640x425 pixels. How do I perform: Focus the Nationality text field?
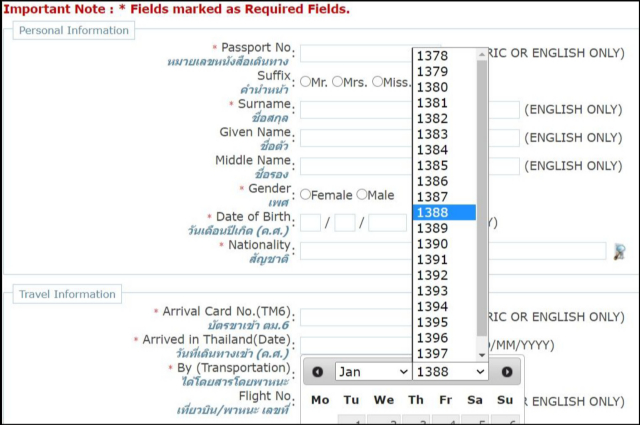(355, 251)
